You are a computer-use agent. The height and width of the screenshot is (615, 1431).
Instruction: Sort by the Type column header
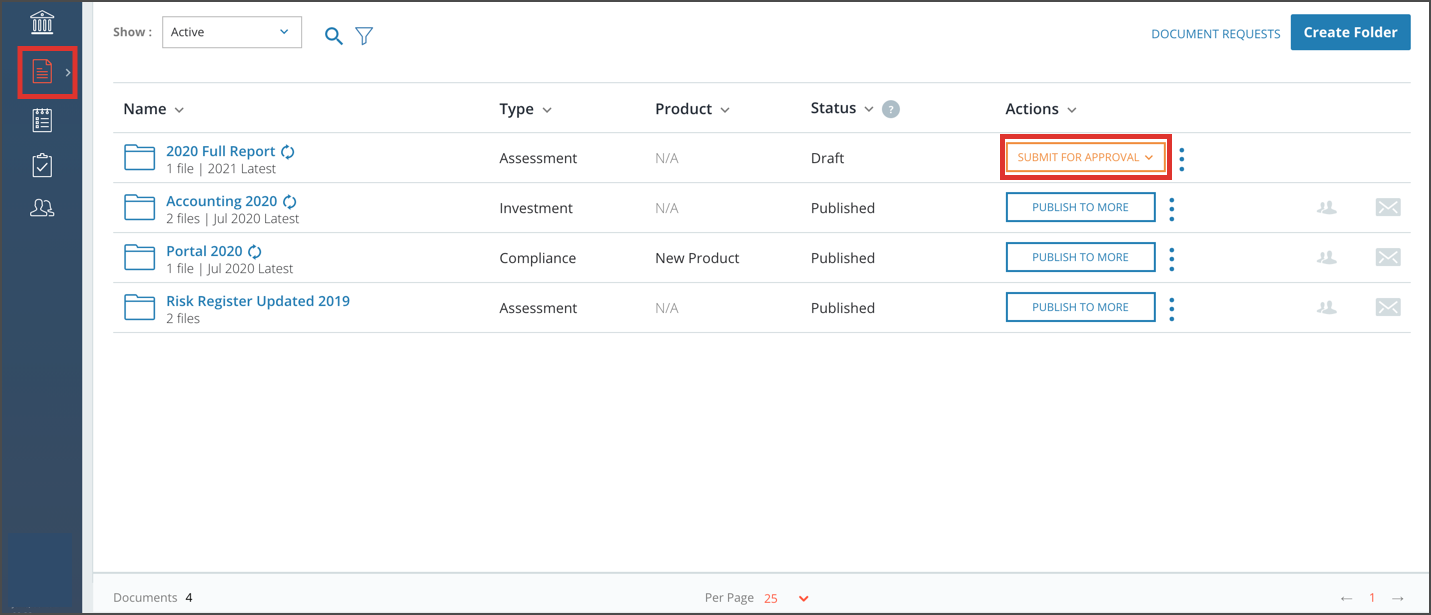pos(526,109)
